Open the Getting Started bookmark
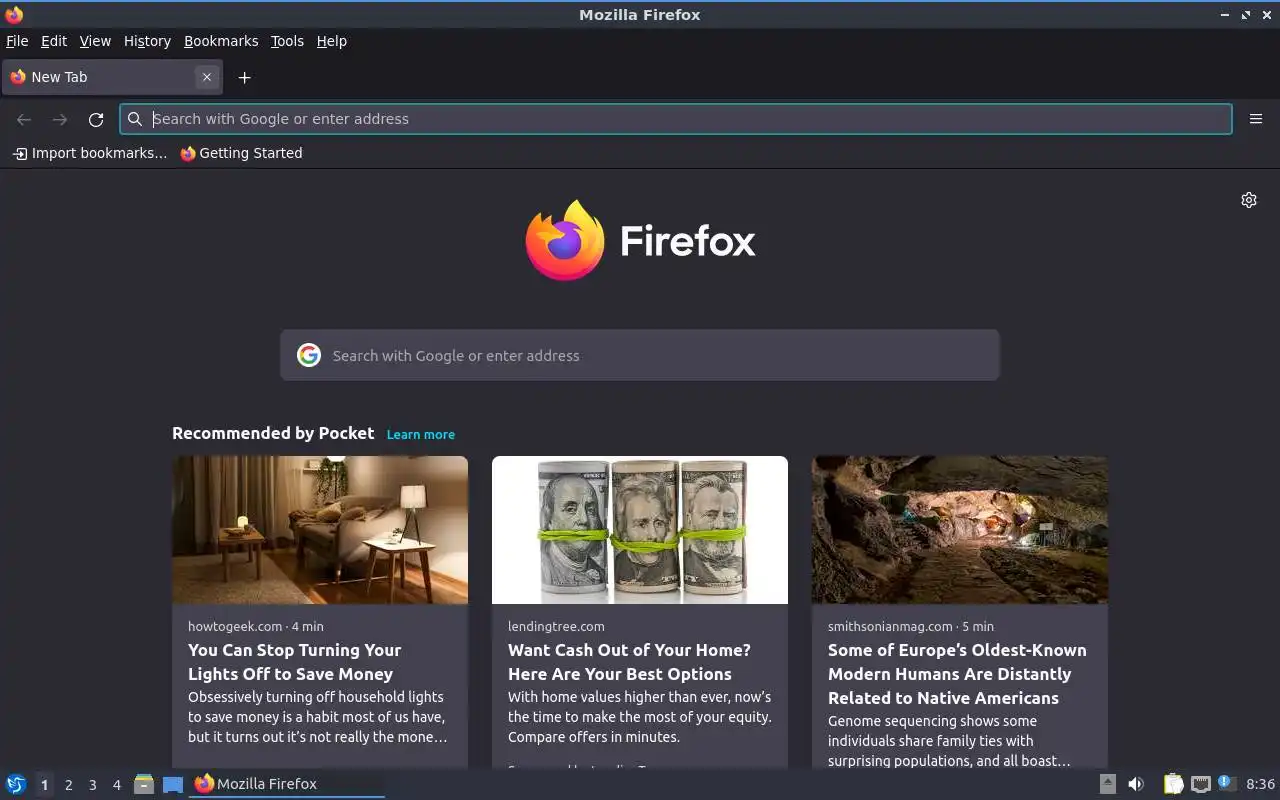 [241, 153]
